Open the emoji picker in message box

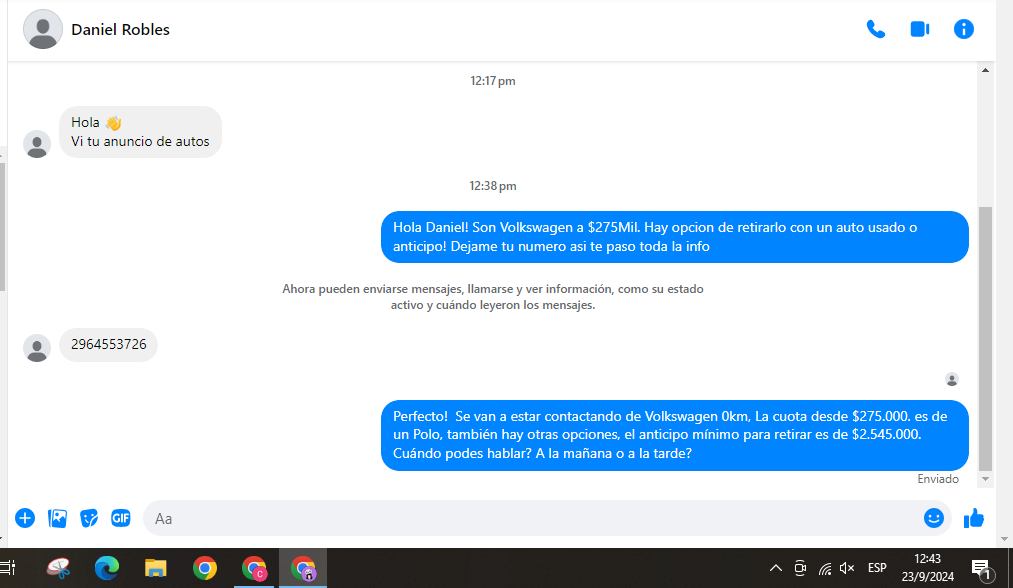(934, 518)
